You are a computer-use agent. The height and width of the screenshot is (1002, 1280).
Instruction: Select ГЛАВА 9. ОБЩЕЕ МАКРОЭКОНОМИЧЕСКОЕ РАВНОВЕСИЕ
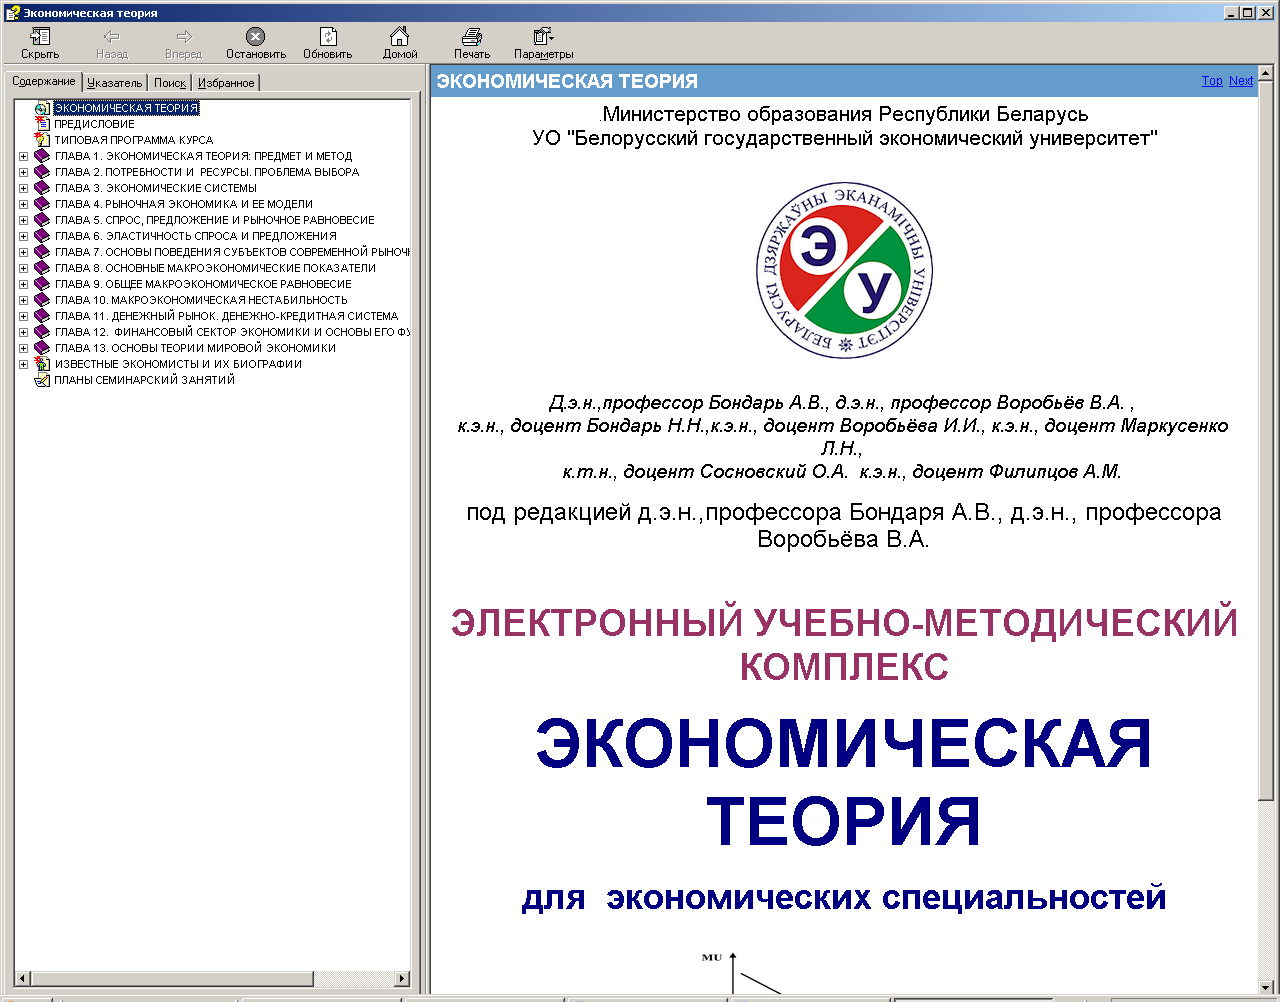click(x=203, y=284)
